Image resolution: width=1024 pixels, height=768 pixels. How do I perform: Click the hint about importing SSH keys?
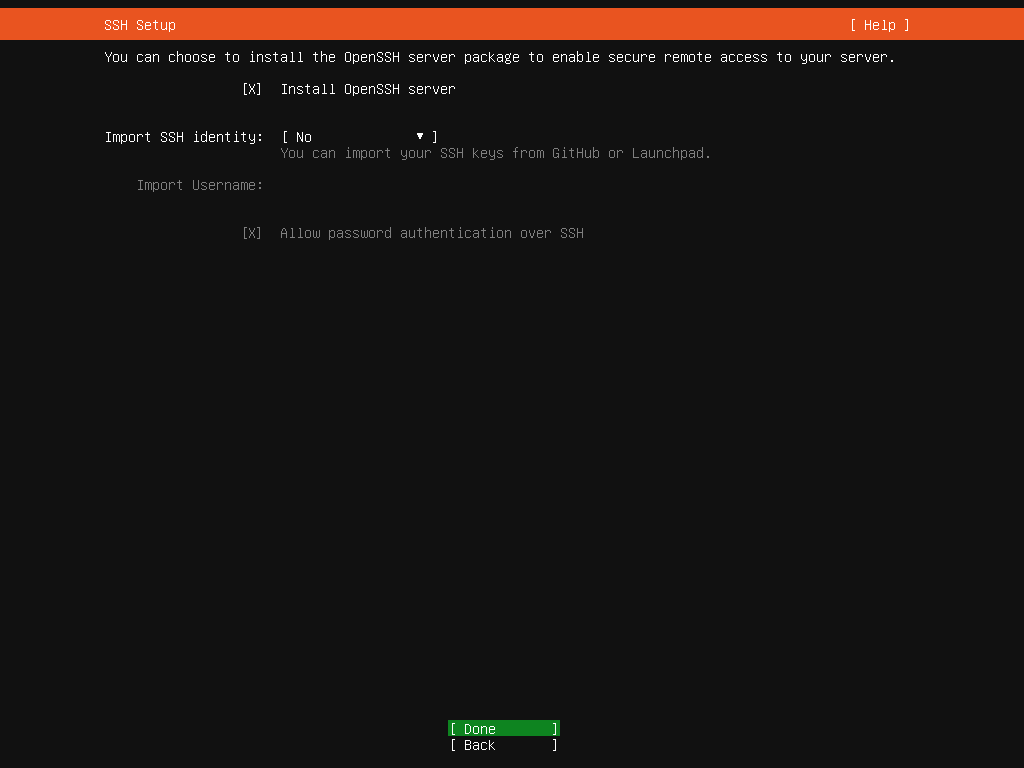pyautogui.click(x=495, y=153)
